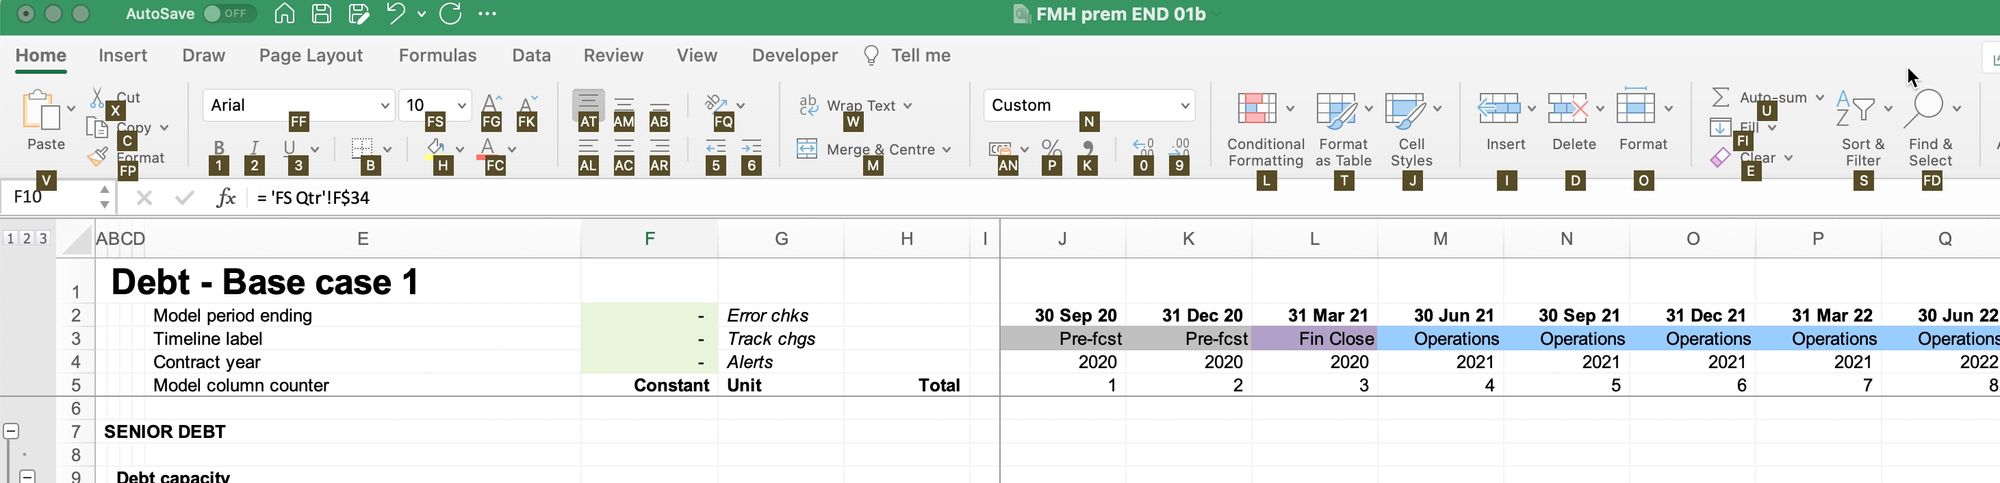Click the Save icon in title bar

321,14
